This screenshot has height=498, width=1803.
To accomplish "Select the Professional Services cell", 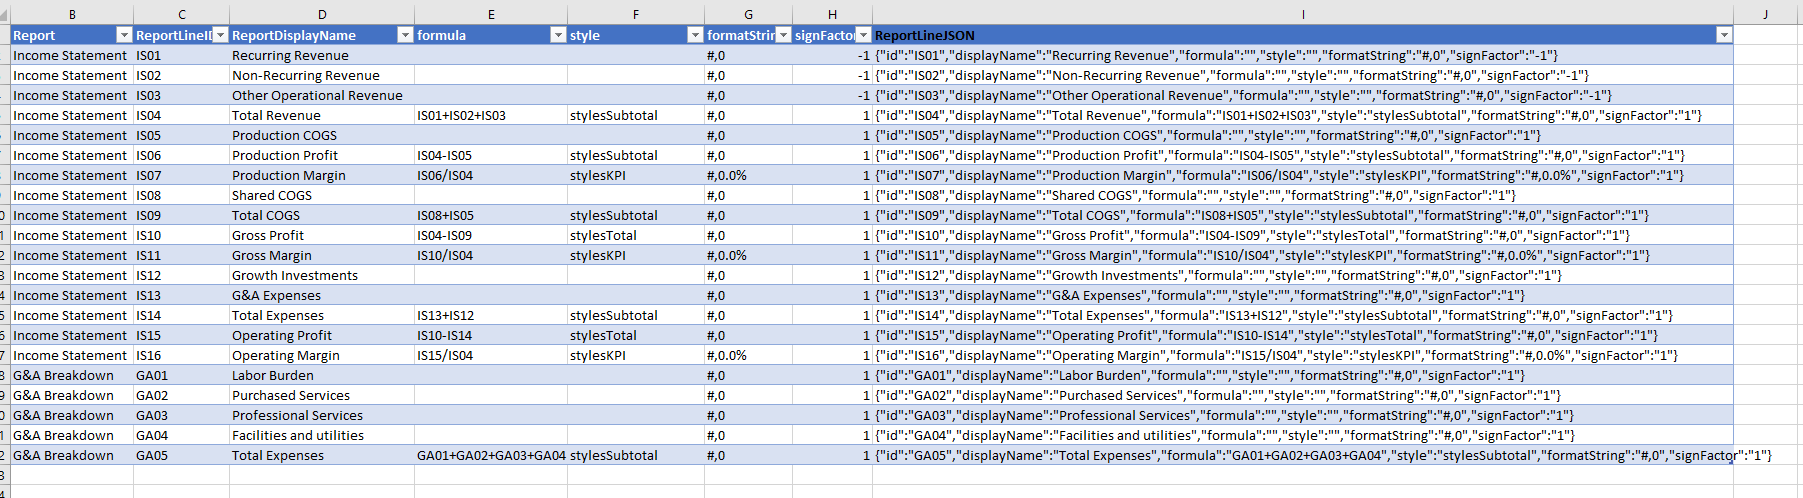I will pyautogui.click(x=322, y=415).
